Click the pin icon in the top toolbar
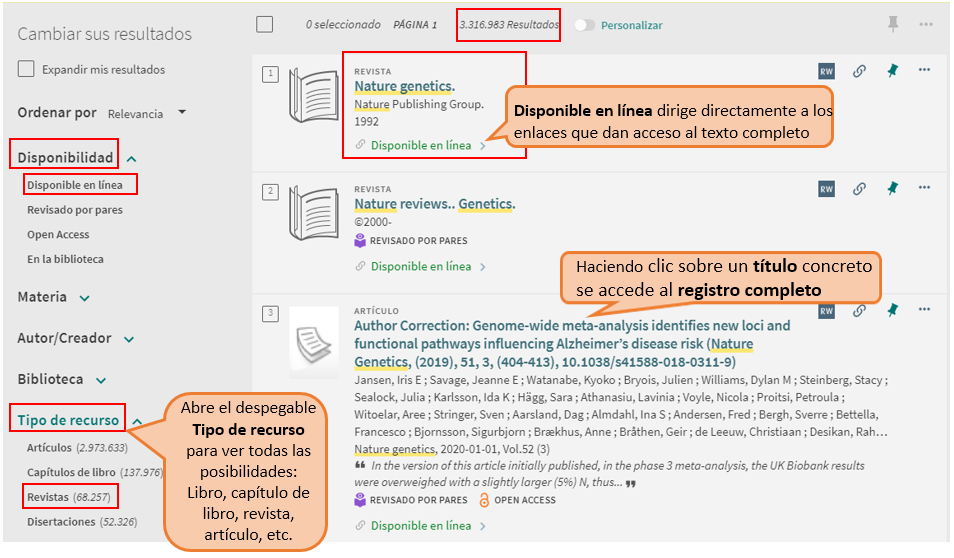This screenshot has width=954, height=558. [x=893, y=24]
